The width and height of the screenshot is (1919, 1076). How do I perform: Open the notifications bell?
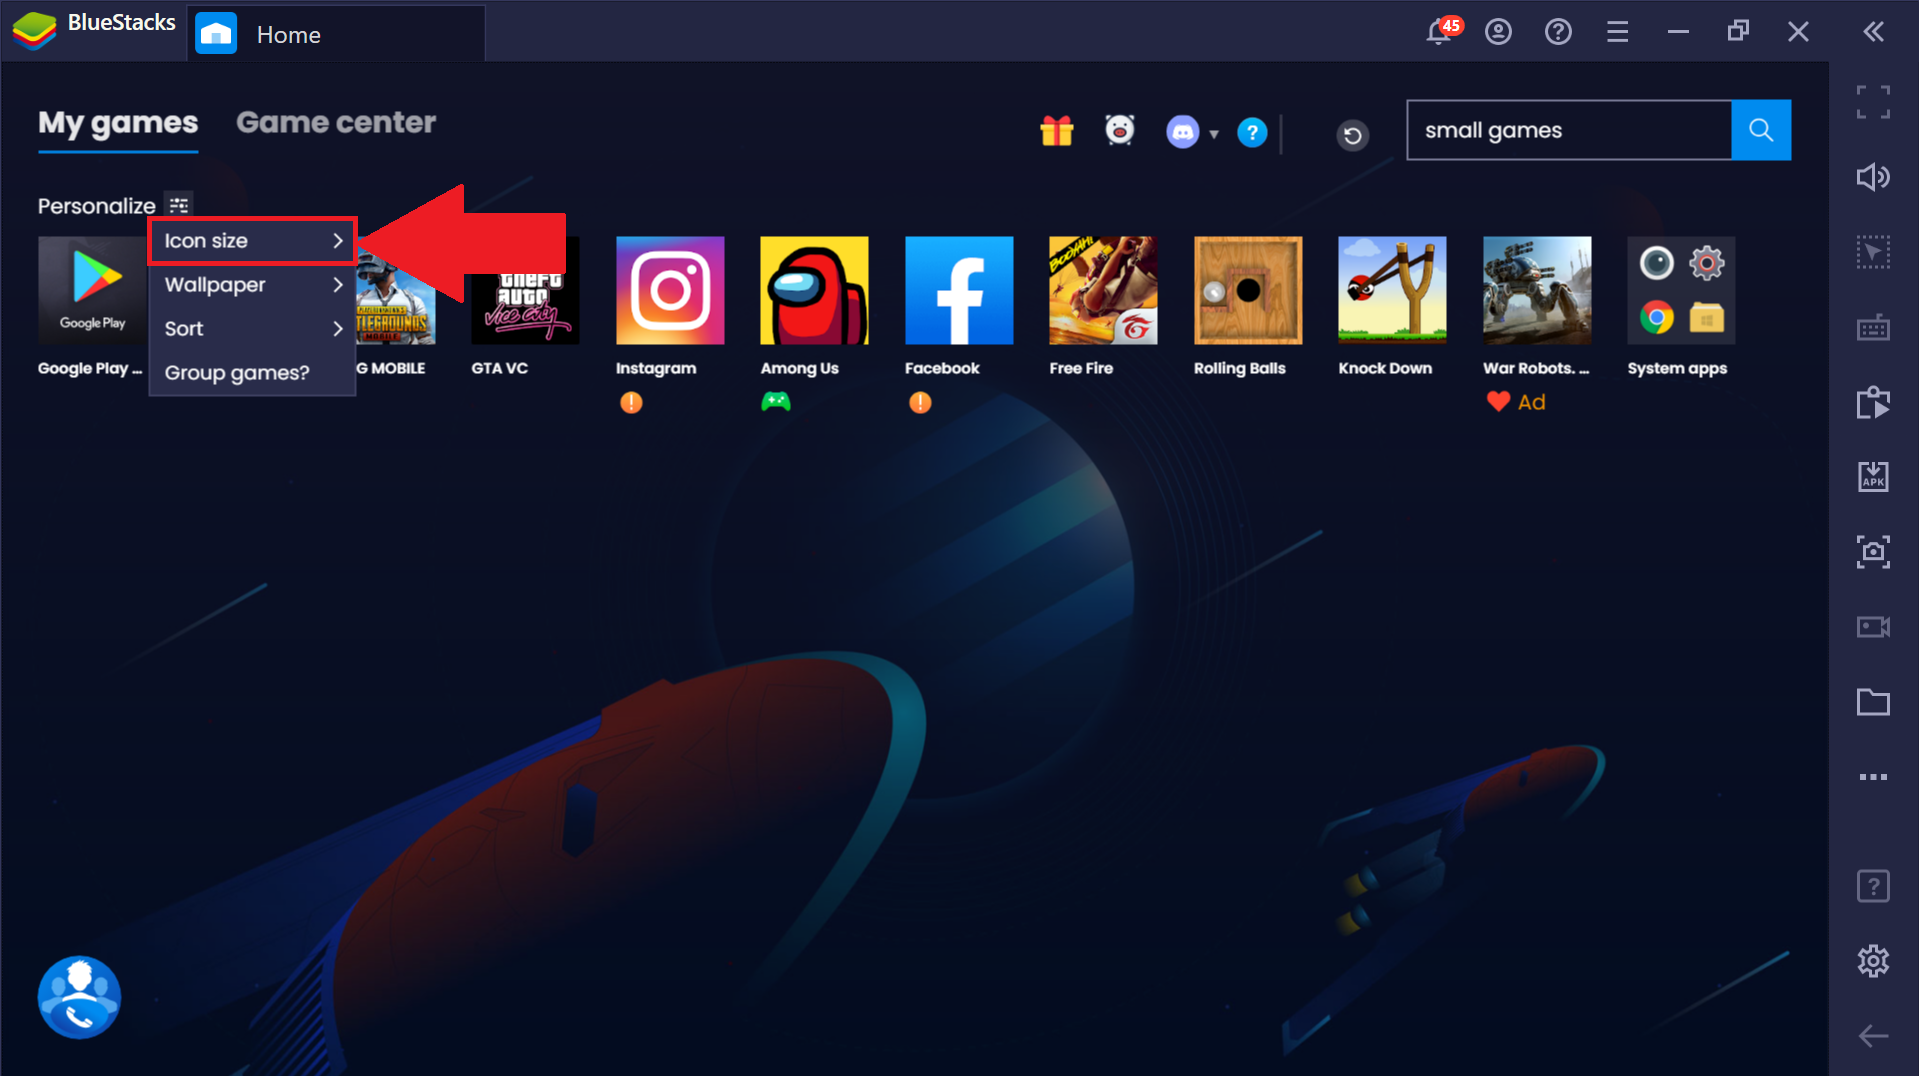point(1440,31)
